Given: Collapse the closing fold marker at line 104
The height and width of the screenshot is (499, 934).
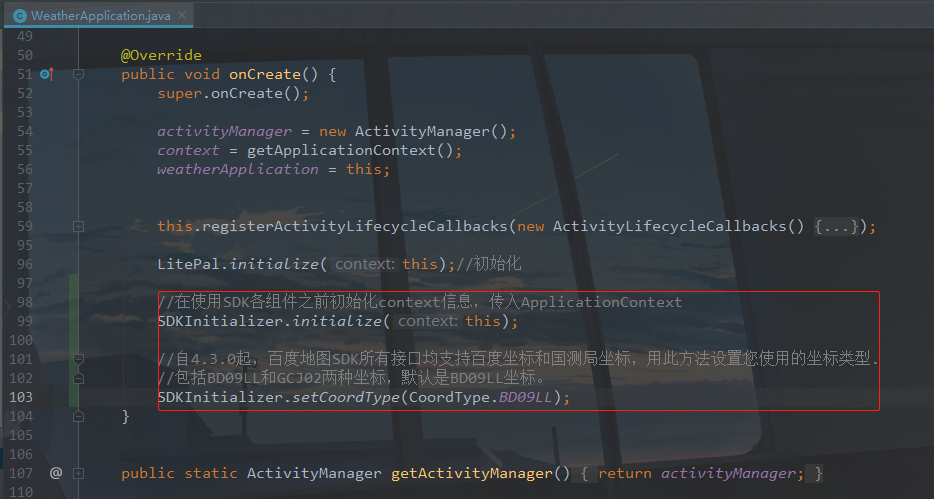Looking at the screenshot, I should [x=78, y=416].
